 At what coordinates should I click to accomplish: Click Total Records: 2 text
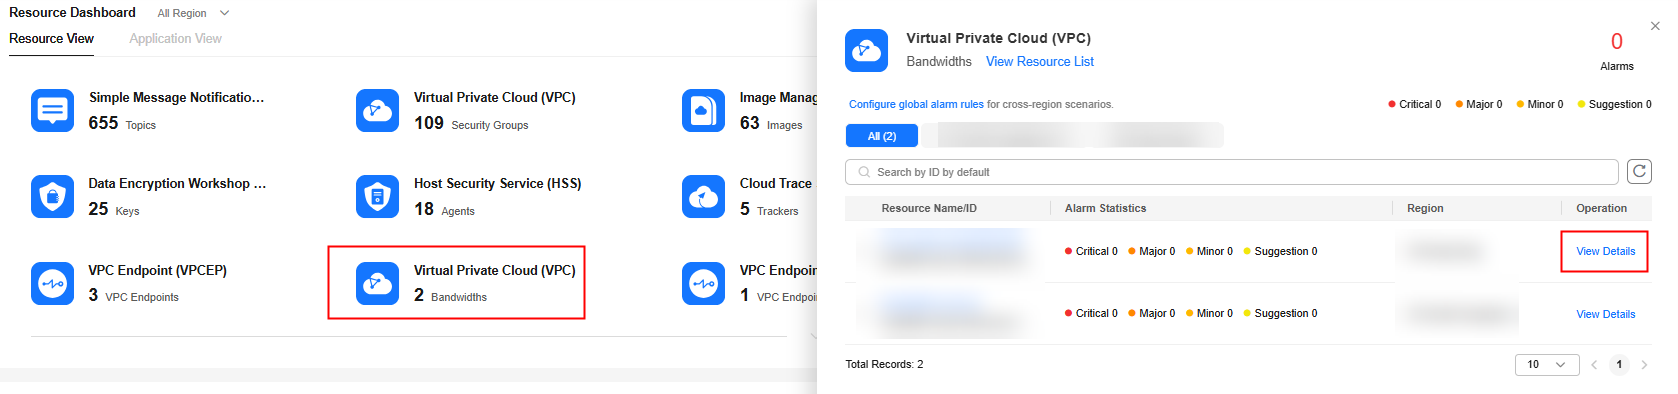tap(884, 364)
